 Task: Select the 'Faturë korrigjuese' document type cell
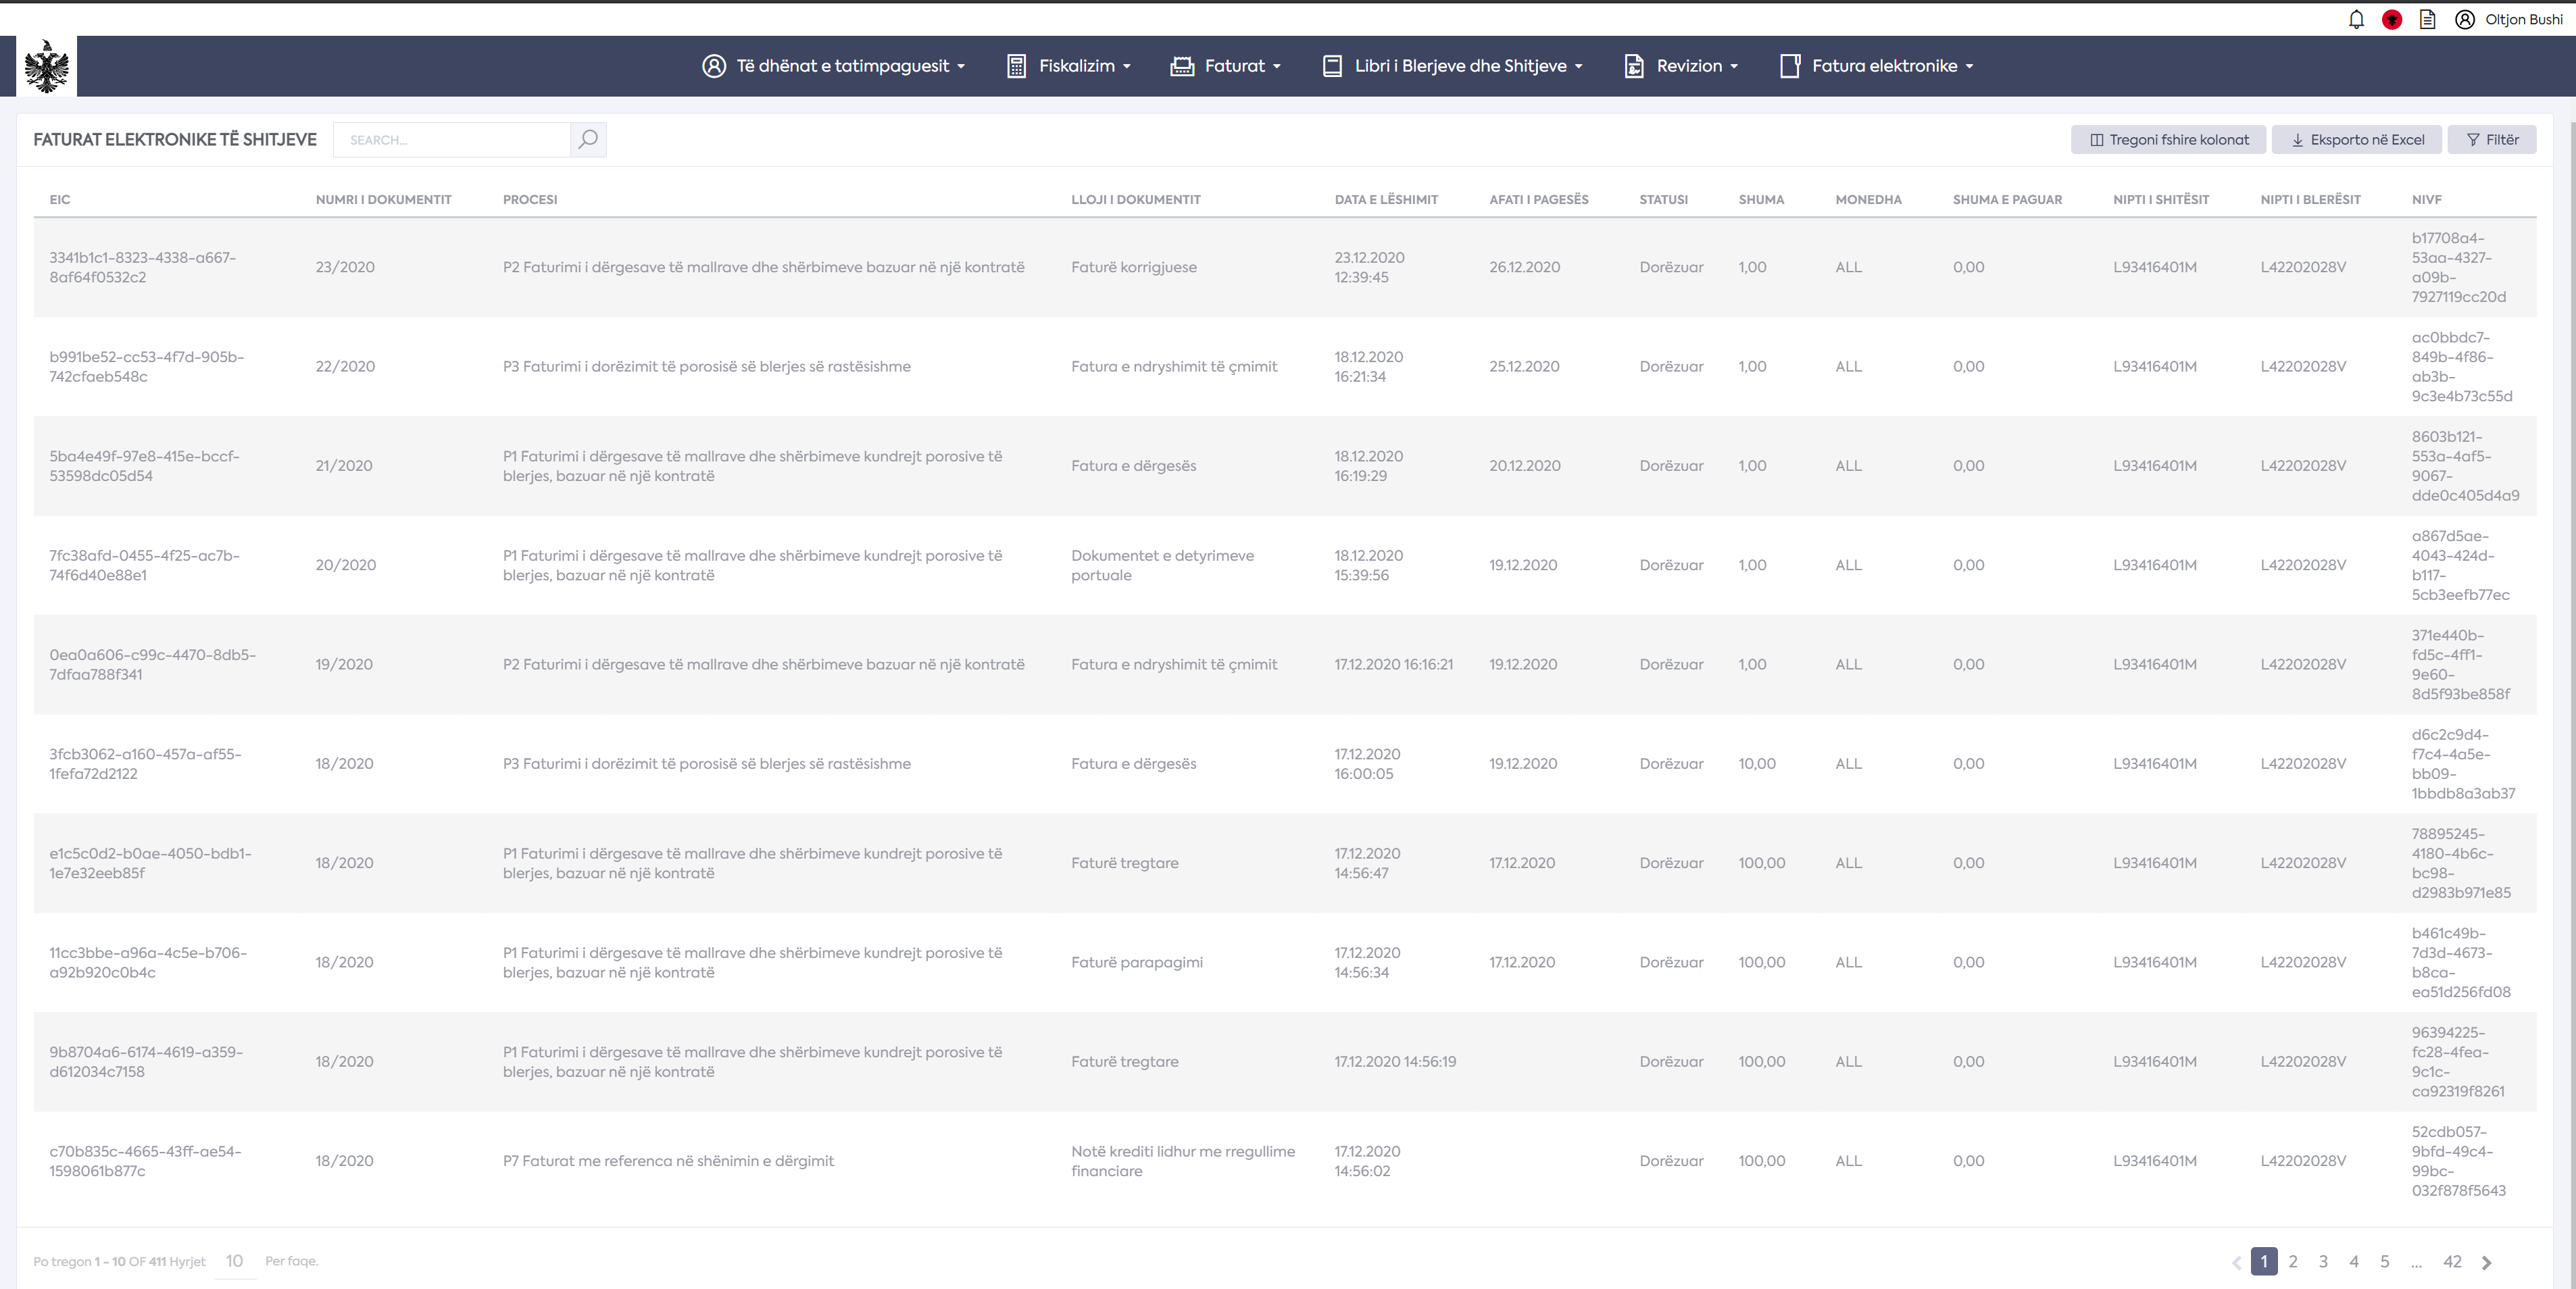[1134, 267]
